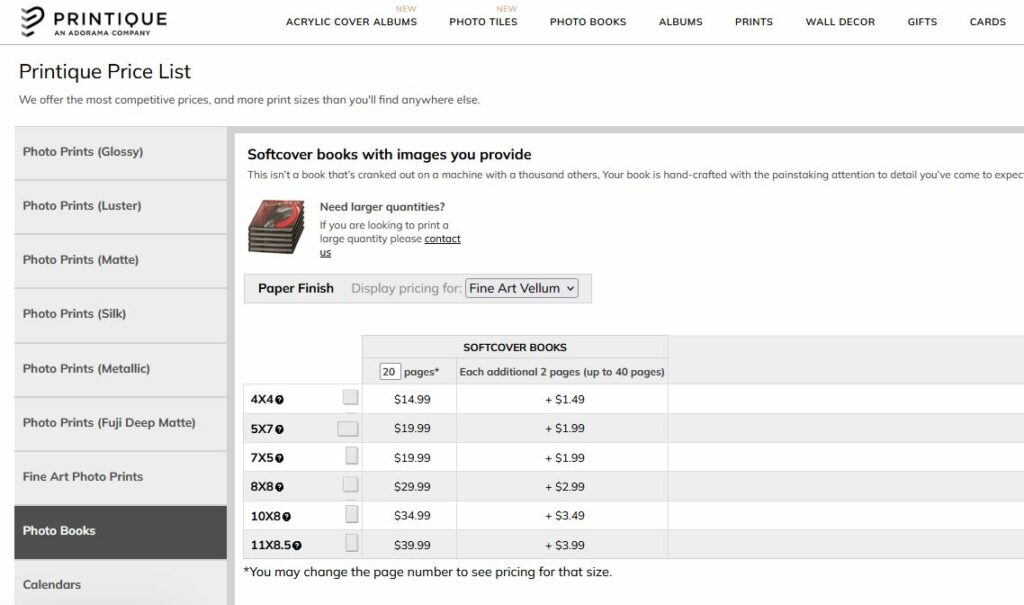Click the help icon next to 8X8
The image size is (1024, 605).
pos(280,487)
